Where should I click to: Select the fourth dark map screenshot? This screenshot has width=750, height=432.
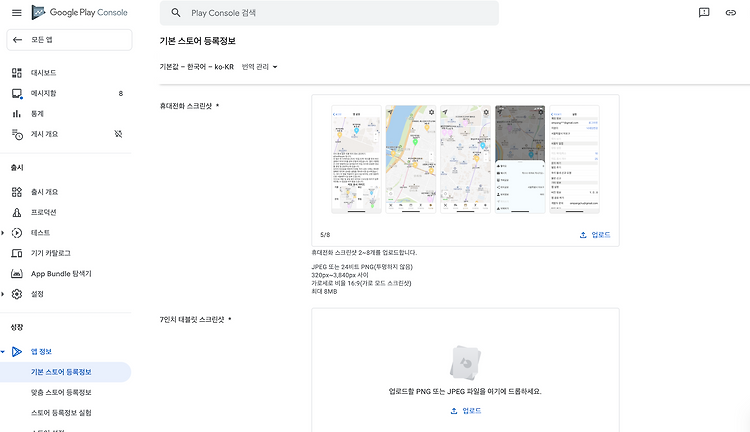pyautogui.click(x=520, y=159)
